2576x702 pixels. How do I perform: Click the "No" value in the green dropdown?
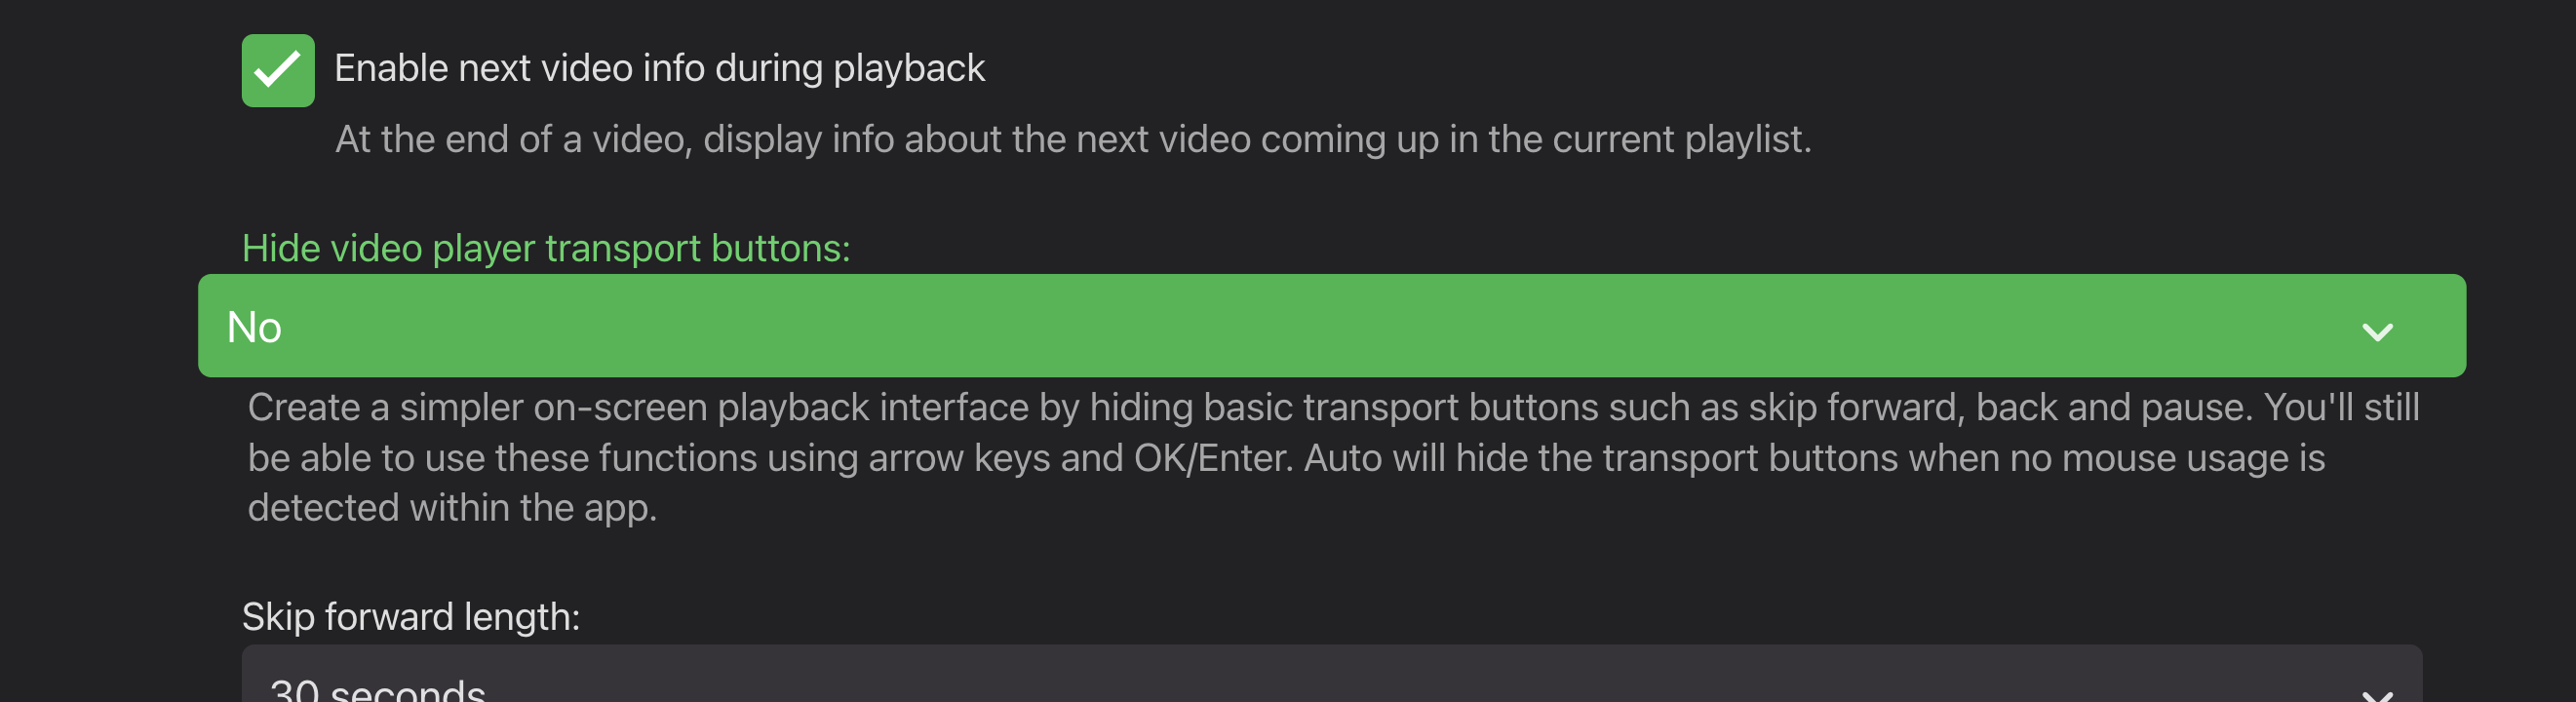coord(254,328)
